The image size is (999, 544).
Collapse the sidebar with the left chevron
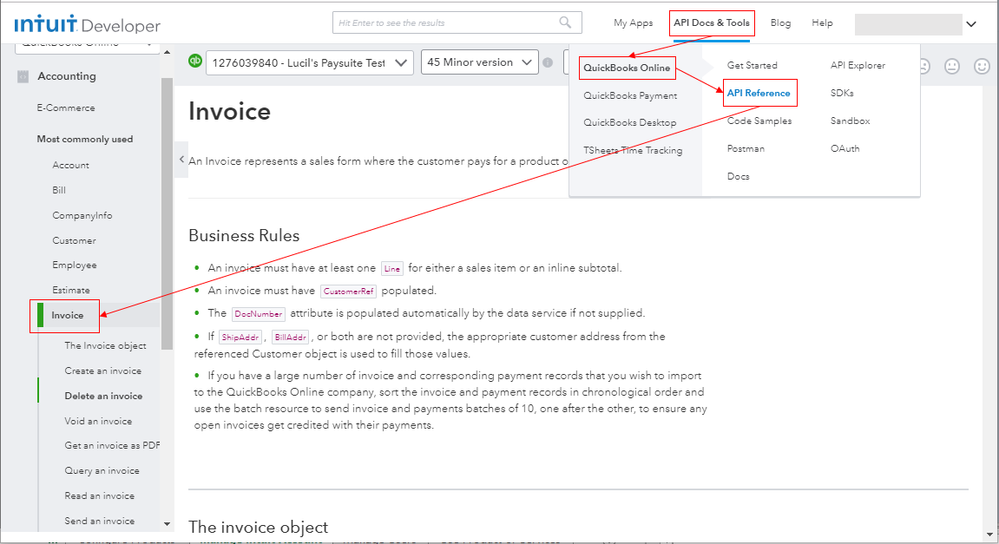coord(182,159)
